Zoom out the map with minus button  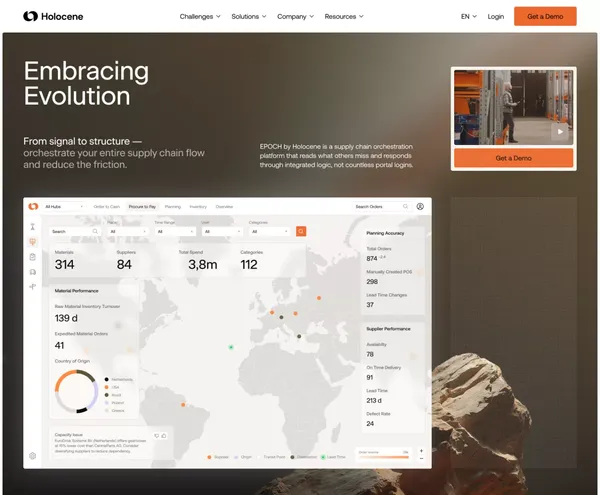tap(421, 458)
